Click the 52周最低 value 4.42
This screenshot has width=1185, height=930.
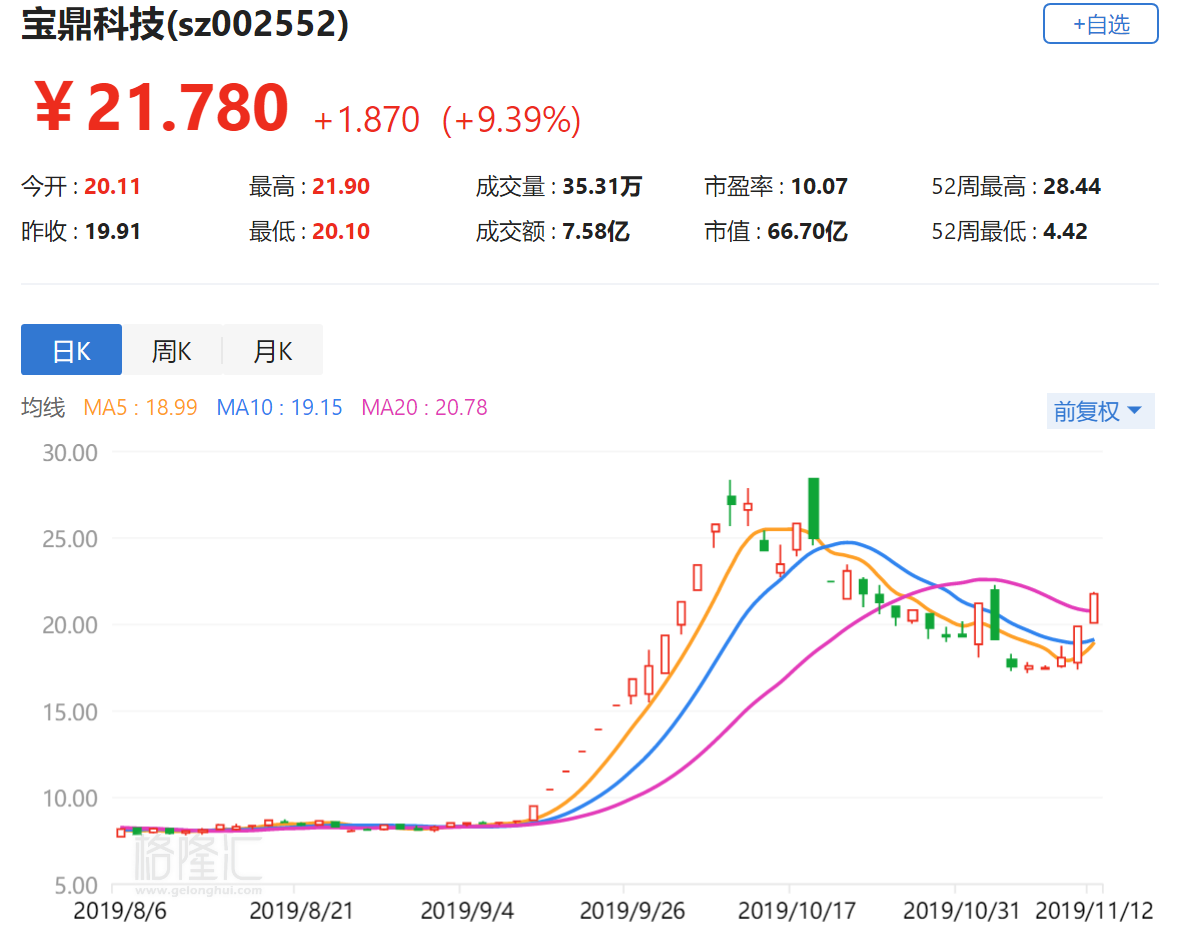coord(1065,231)
